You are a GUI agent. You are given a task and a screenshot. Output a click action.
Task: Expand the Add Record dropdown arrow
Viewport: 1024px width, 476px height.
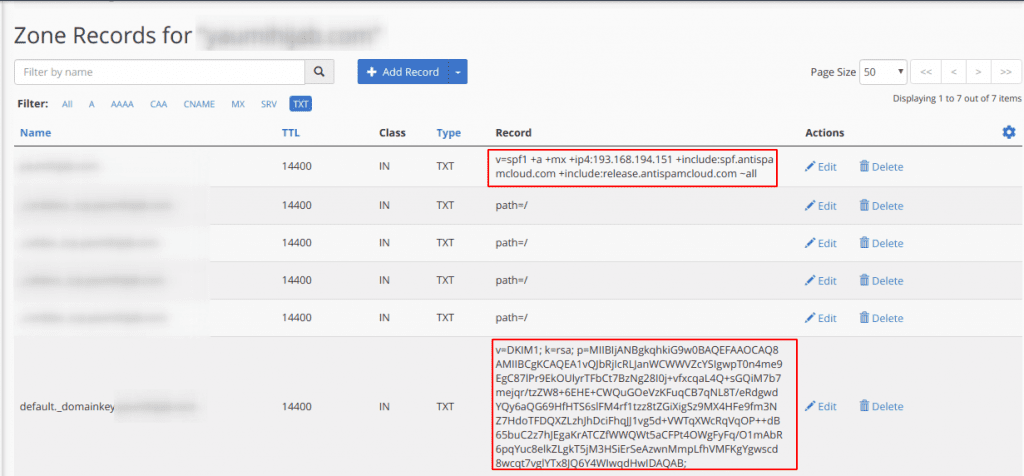click(x=459, y=72)
